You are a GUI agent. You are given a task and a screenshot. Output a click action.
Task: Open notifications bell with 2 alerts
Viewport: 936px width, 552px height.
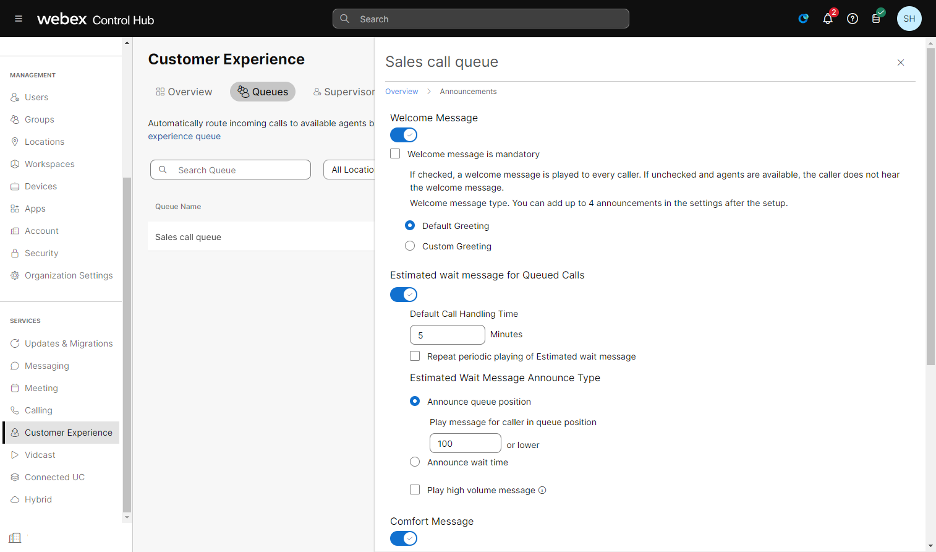click(x=828, y=18)
